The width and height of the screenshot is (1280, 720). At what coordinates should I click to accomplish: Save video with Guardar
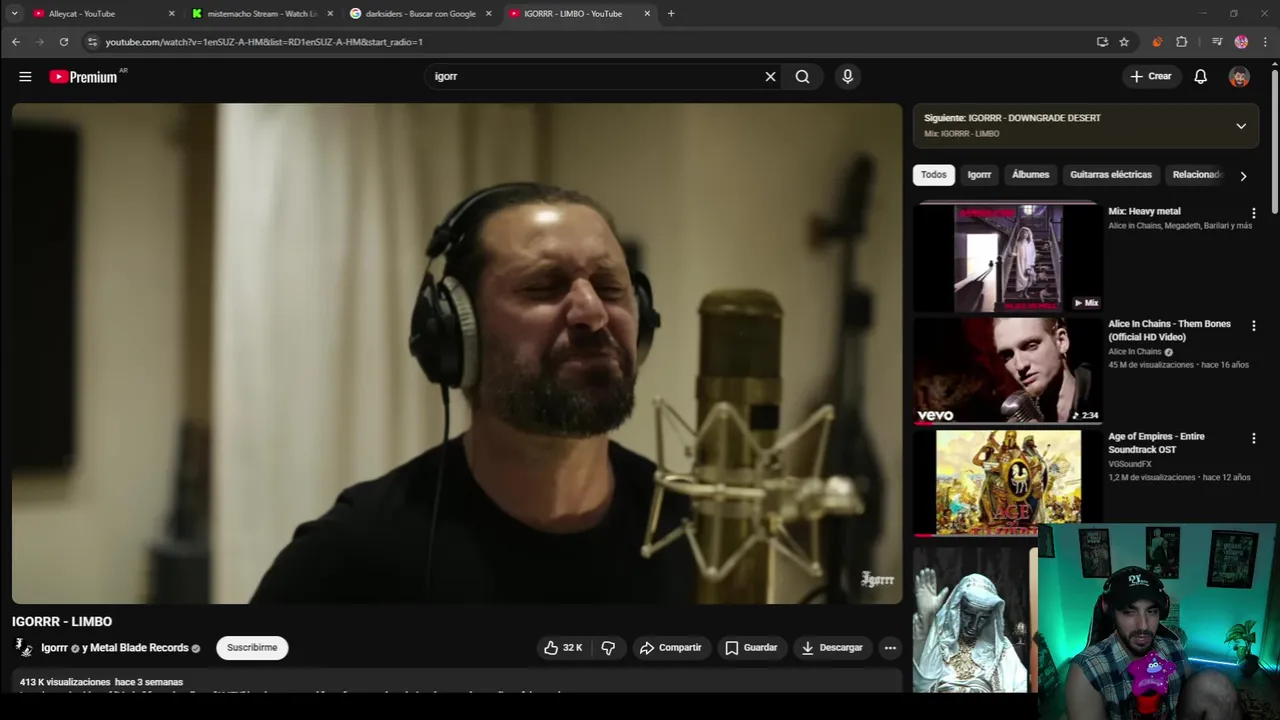click(751, 648)
